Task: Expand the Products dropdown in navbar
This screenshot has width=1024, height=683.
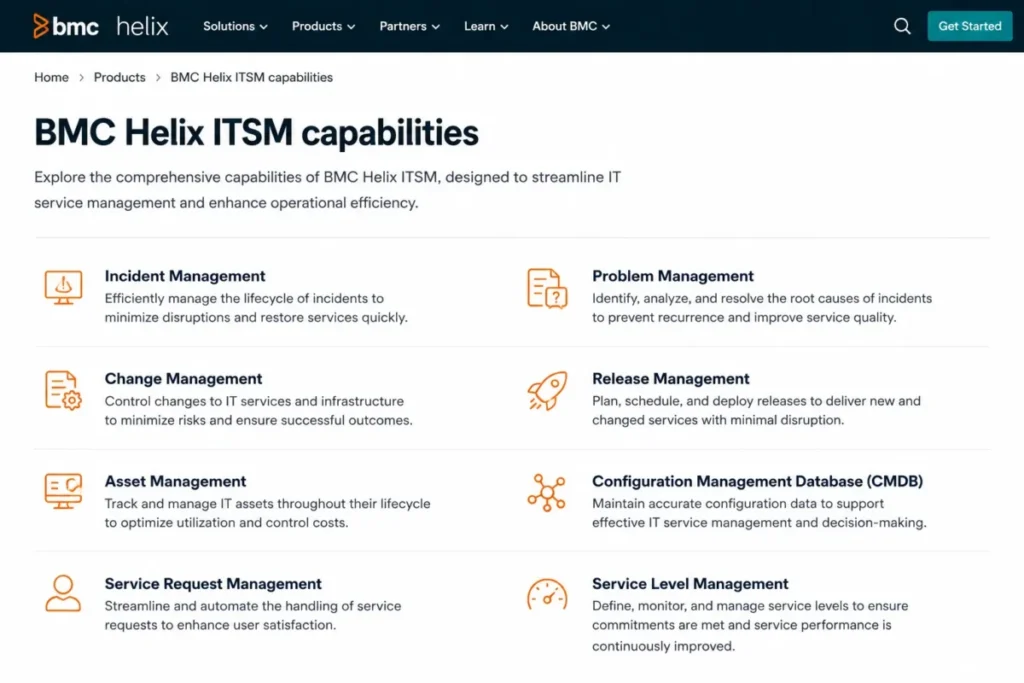Action: [323, 26]
